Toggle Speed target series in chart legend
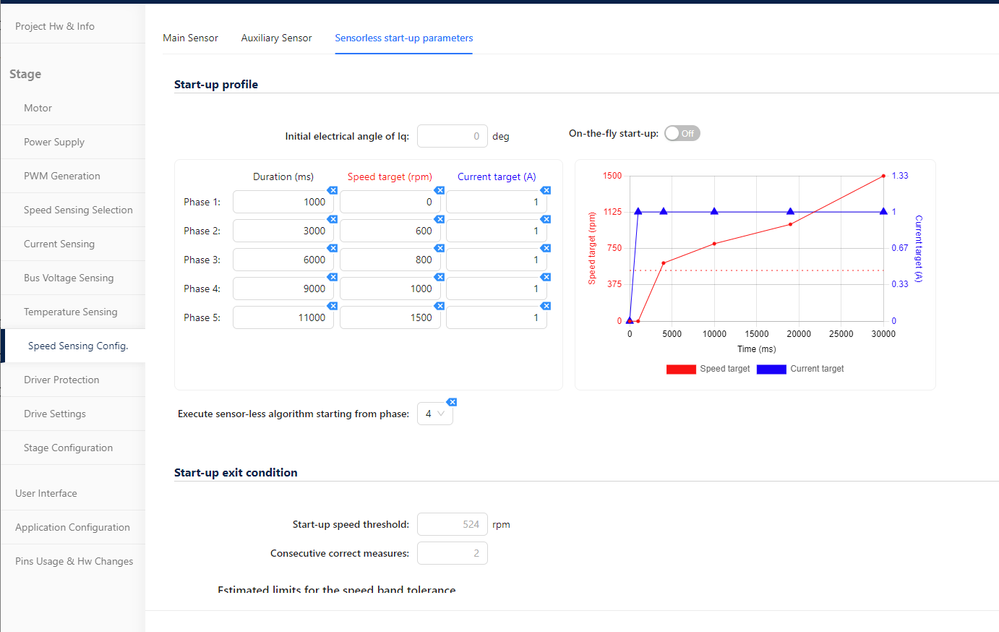999x632 pixels. coord(708,369)
